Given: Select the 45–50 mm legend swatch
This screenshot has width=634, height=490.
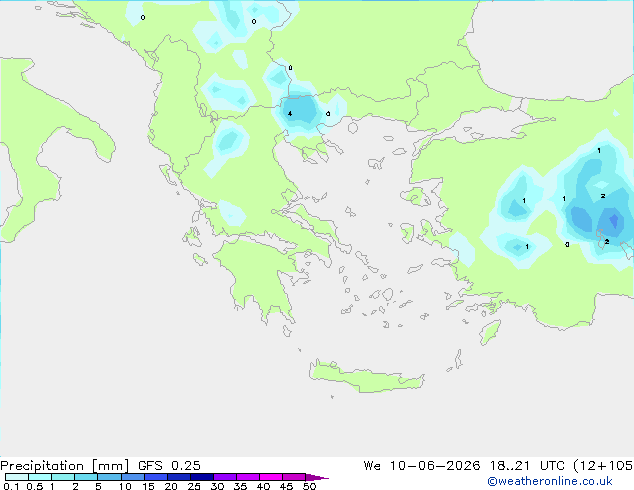Looking at the screenshot, I should pos(294,477).
